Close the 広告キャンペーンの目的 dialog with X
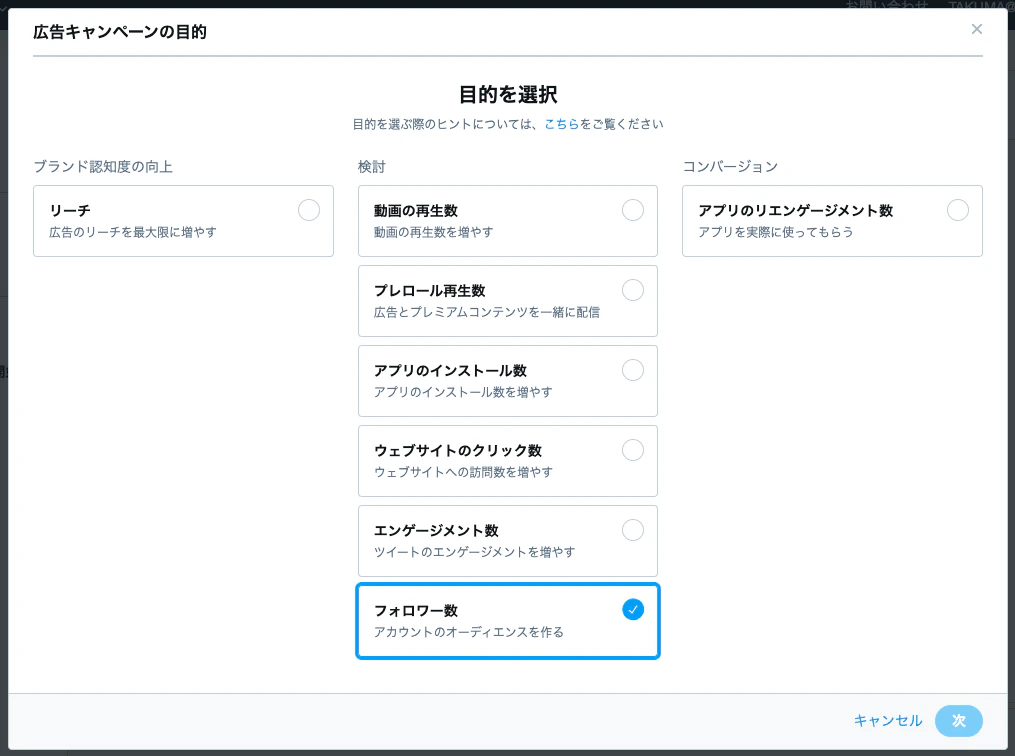The height and width of the screenshot is (756, 1015). point(976,30)
